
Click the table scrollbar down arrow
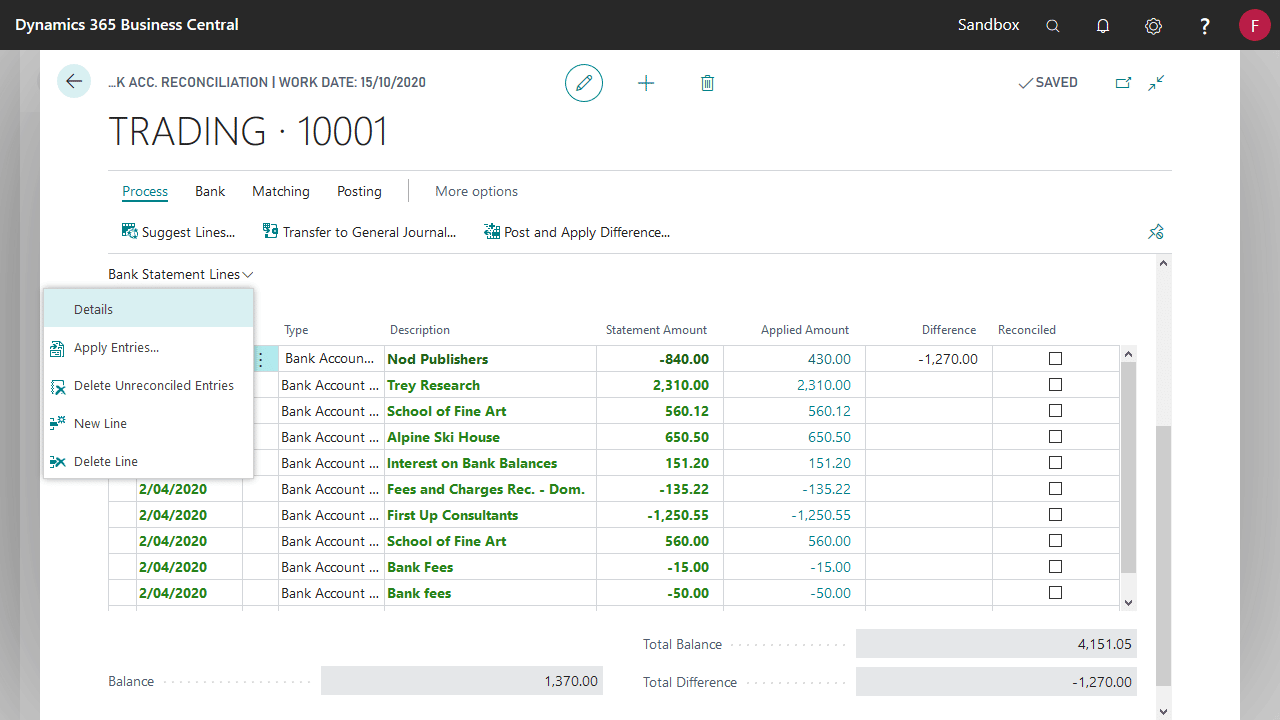point(1129,603)
